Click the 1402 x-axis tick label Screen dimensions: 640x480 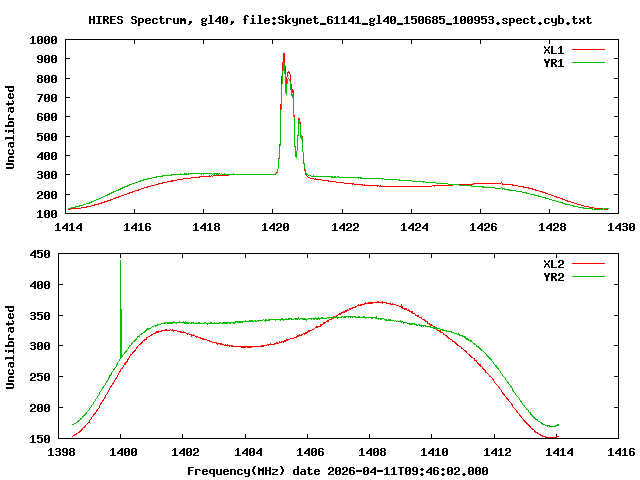(x=185, y=452)
